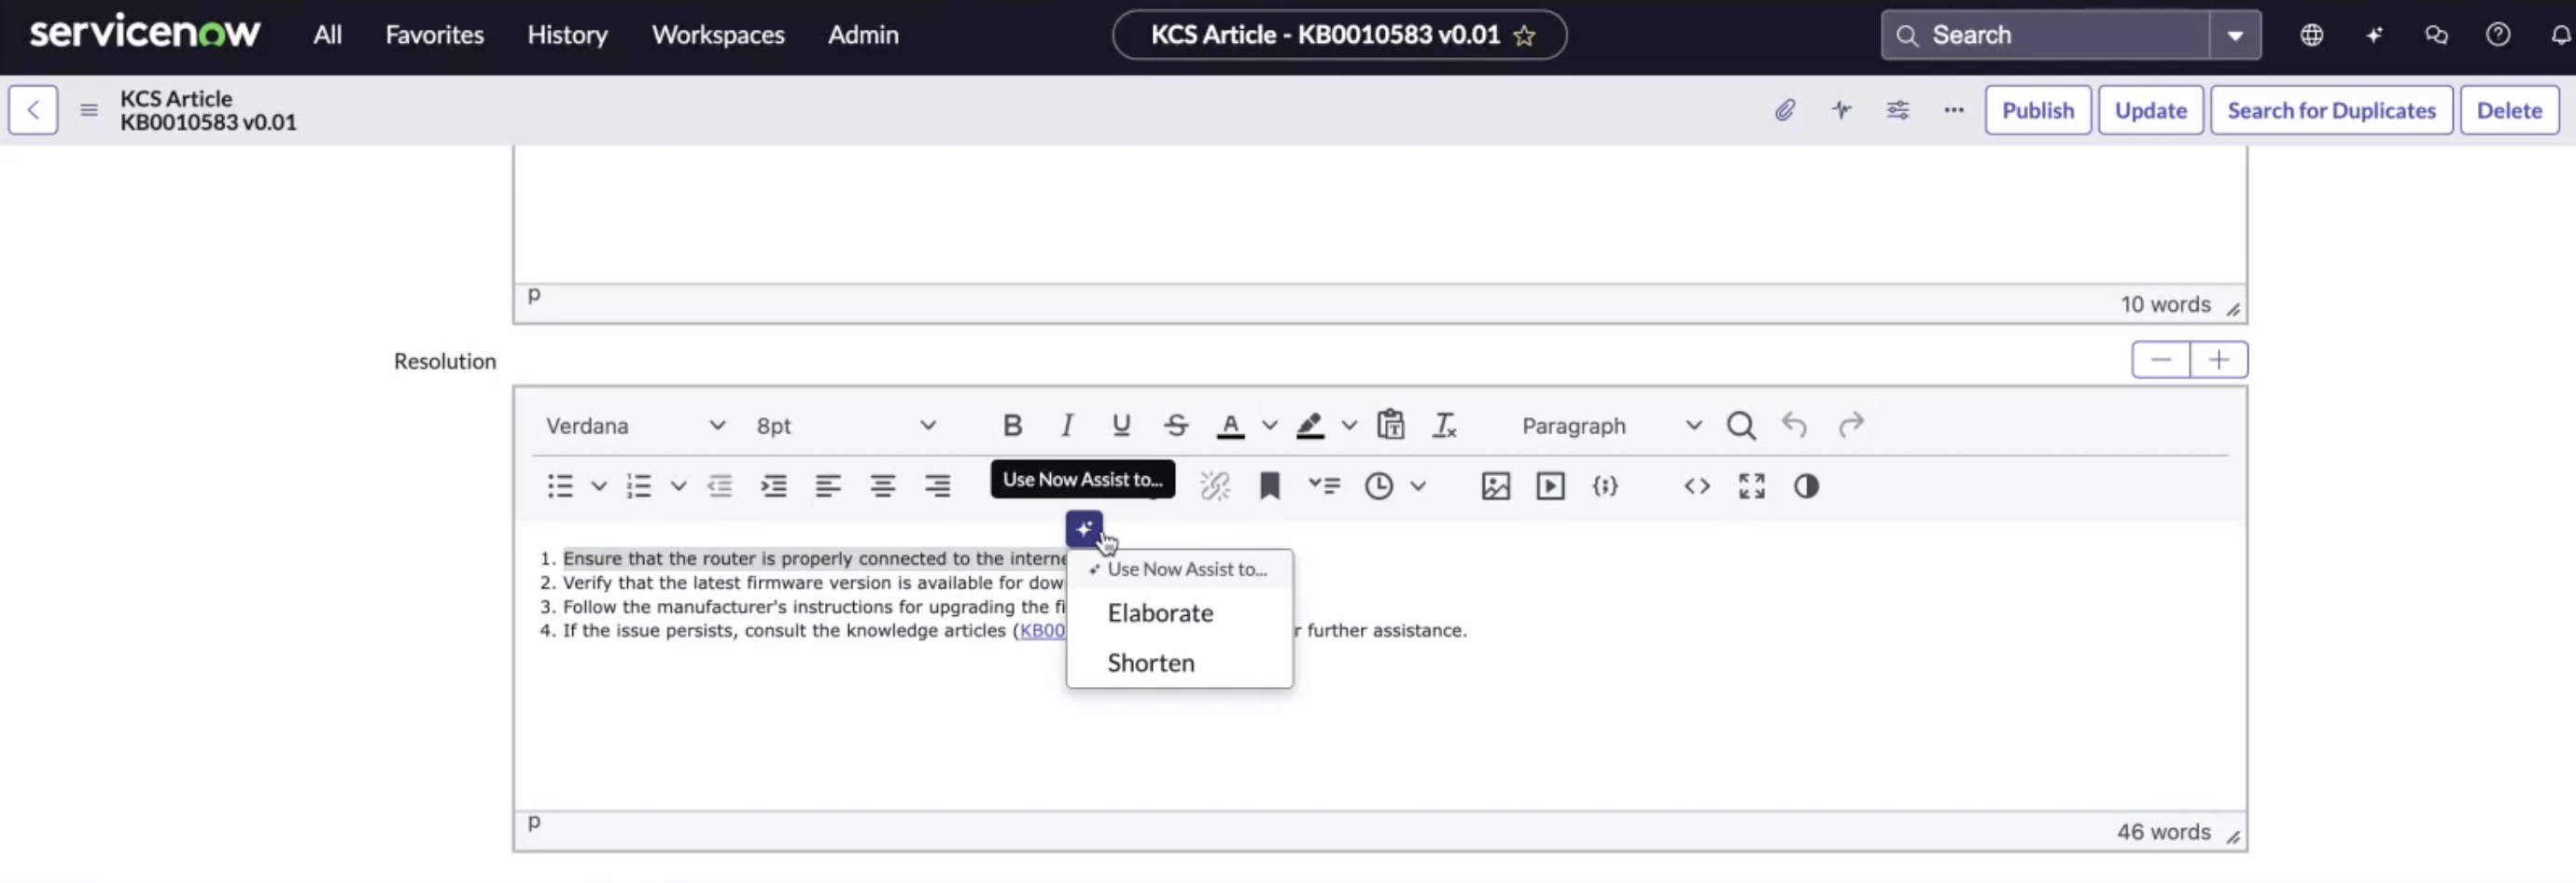2576x883 pixels.
Task: Favorite the KCS Article with the star
Action: click(1524, 36)
